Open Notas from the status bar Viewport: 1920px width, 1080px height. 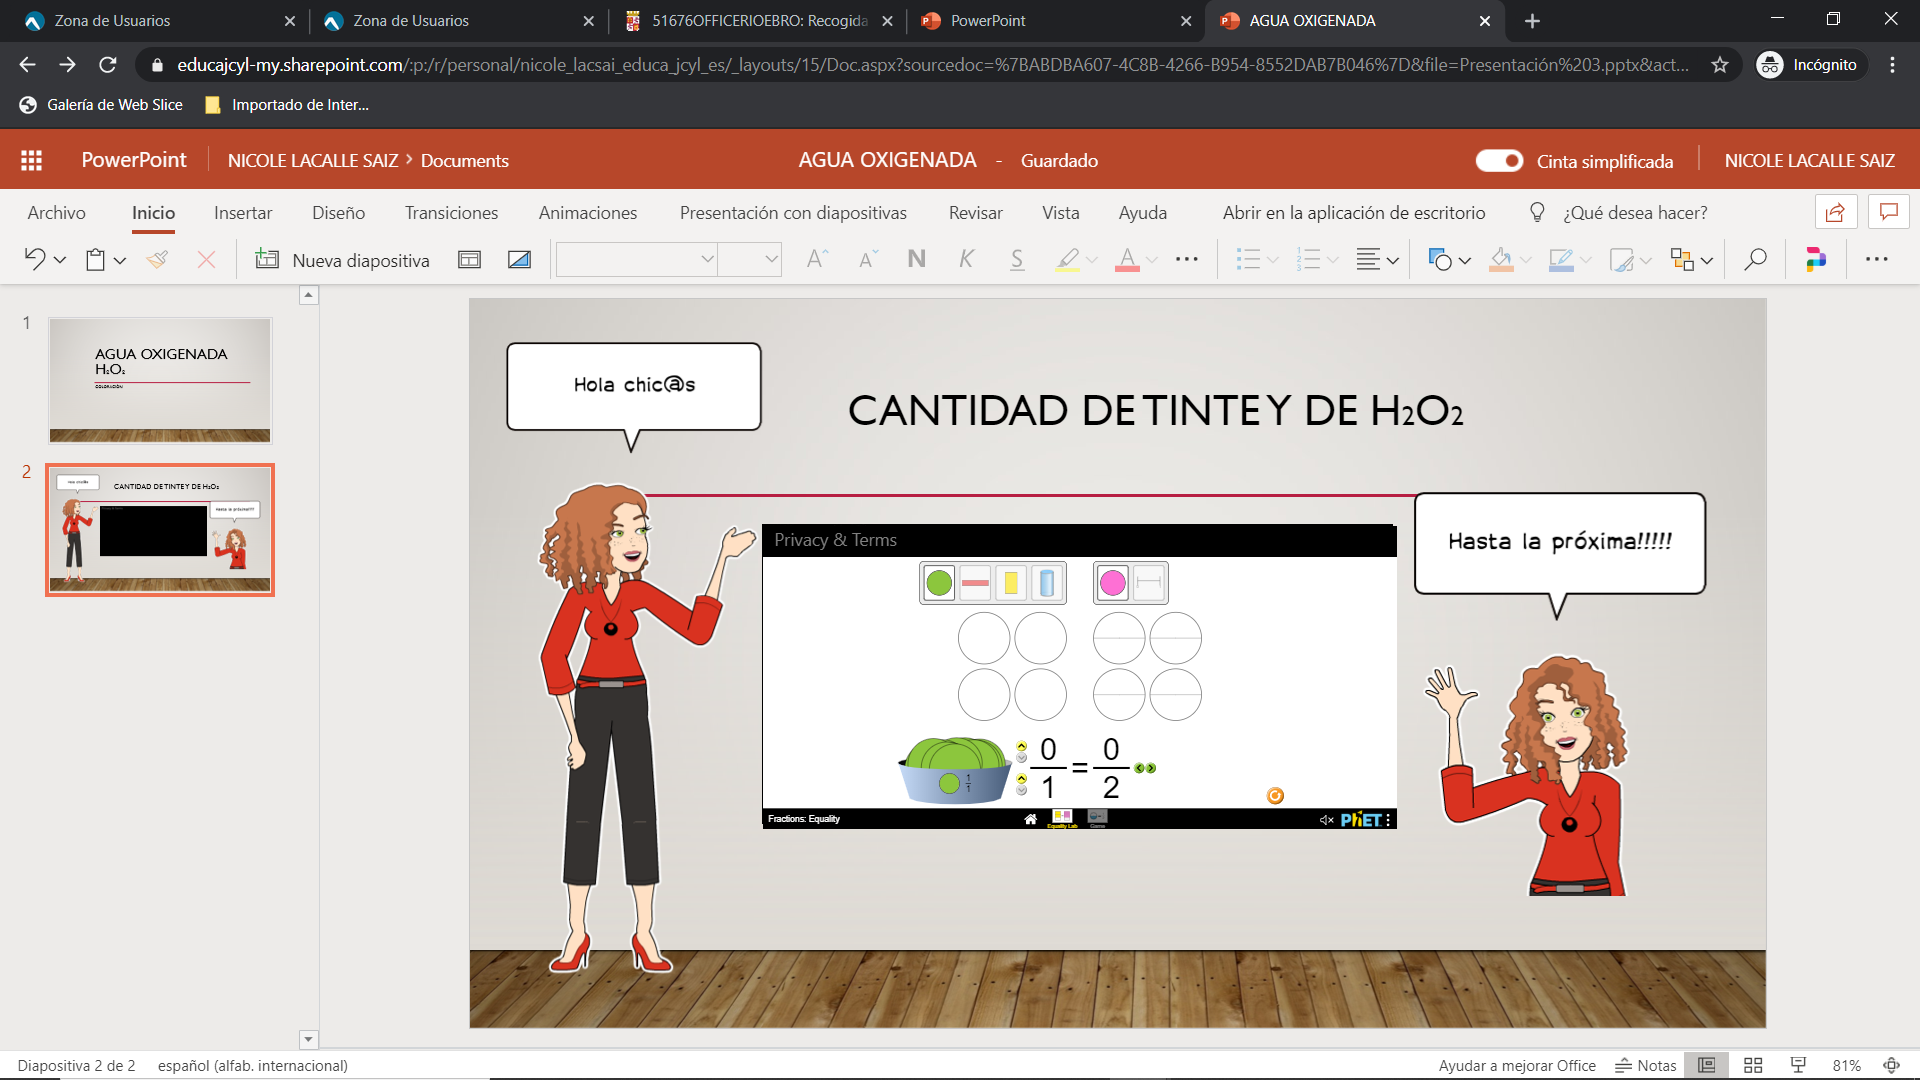1645,1065
